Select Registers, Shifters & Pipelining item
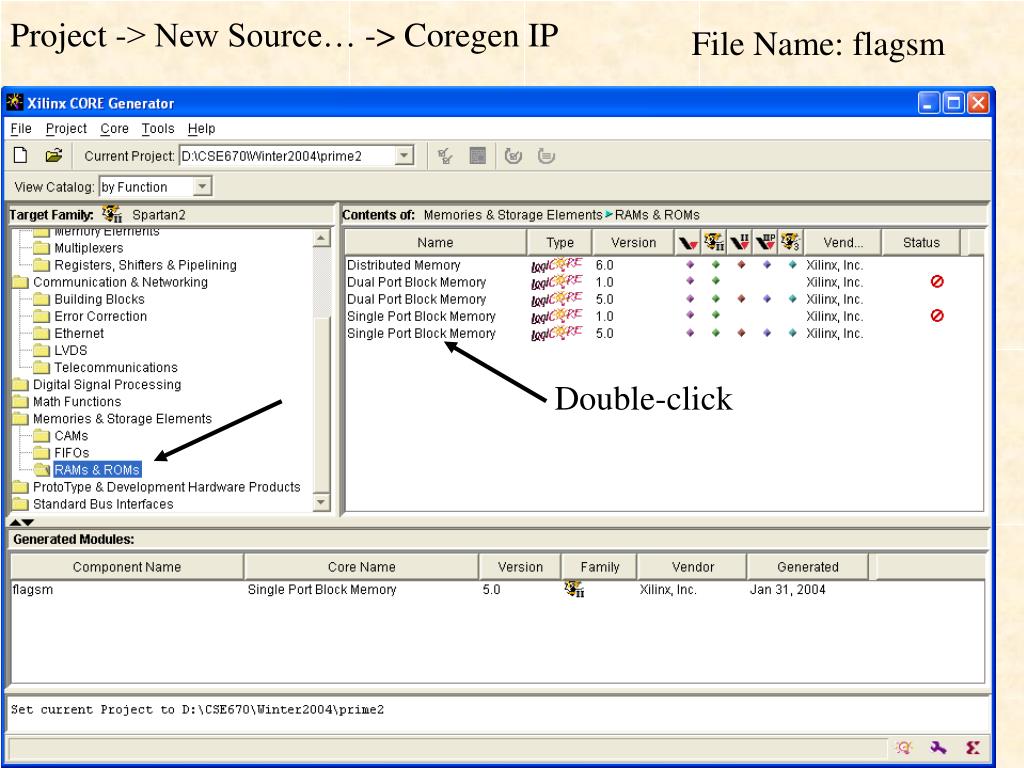Image resolution: width=1024 pixels, height=768 pixels. [145, 265]
